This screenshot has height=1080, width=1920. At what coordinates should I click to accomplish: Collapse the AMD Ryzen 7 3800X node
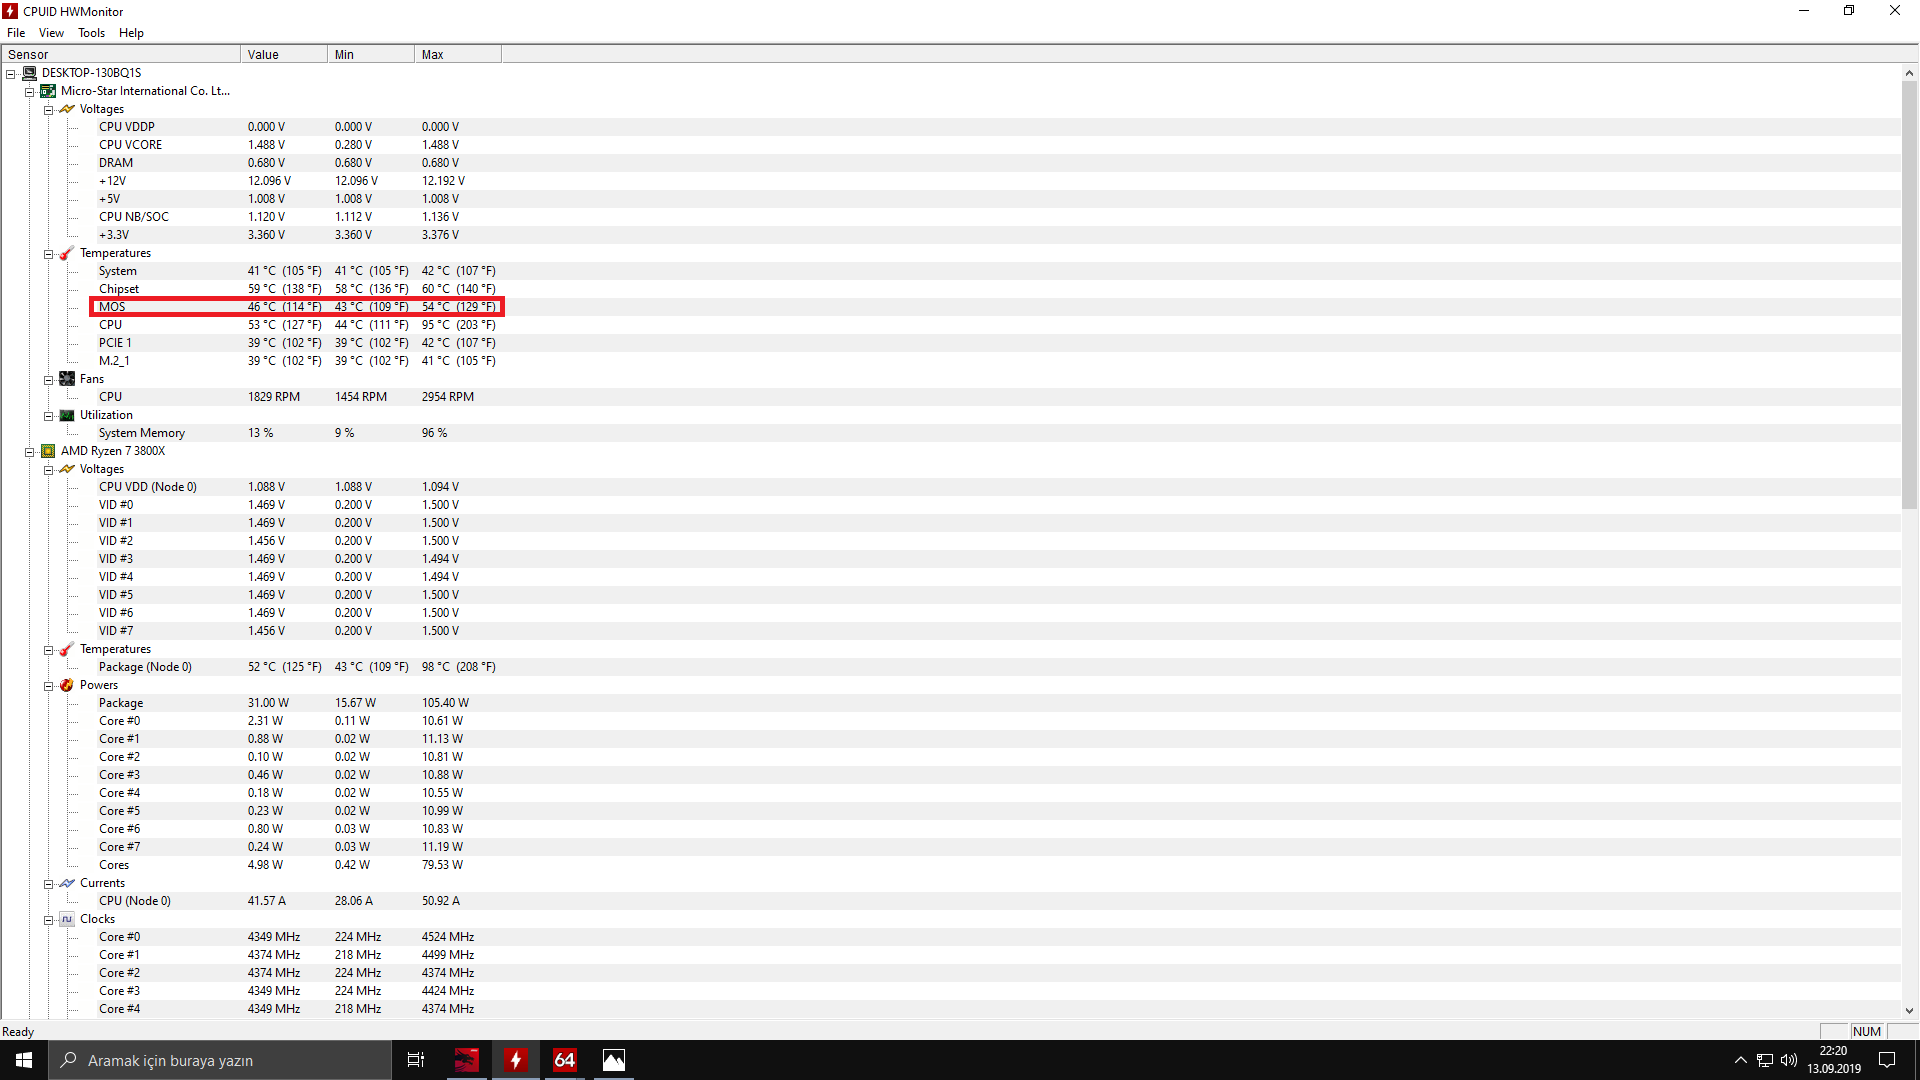tap(29, 451)
